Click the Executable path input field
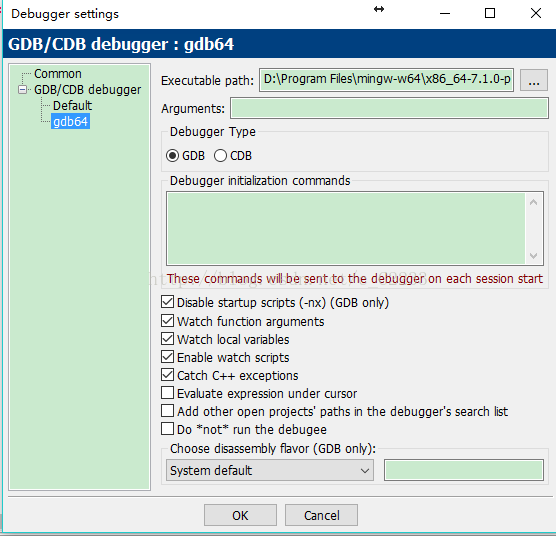This screenshot has width=556, height=536. click(x=386, y=80)
